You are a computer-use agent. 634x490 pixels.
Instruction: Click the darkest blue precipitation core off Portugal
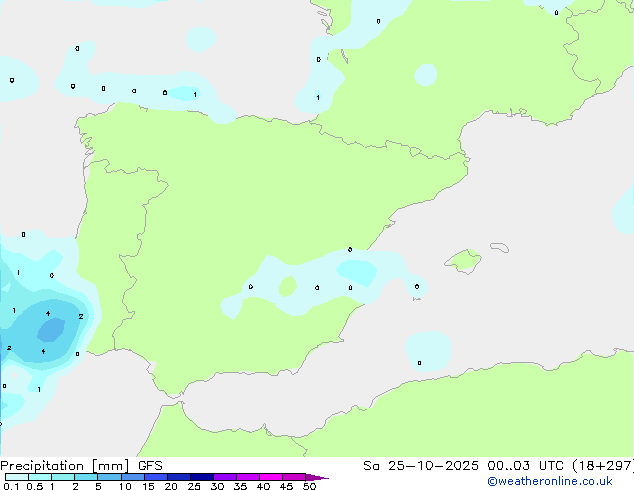pos(51,329)
